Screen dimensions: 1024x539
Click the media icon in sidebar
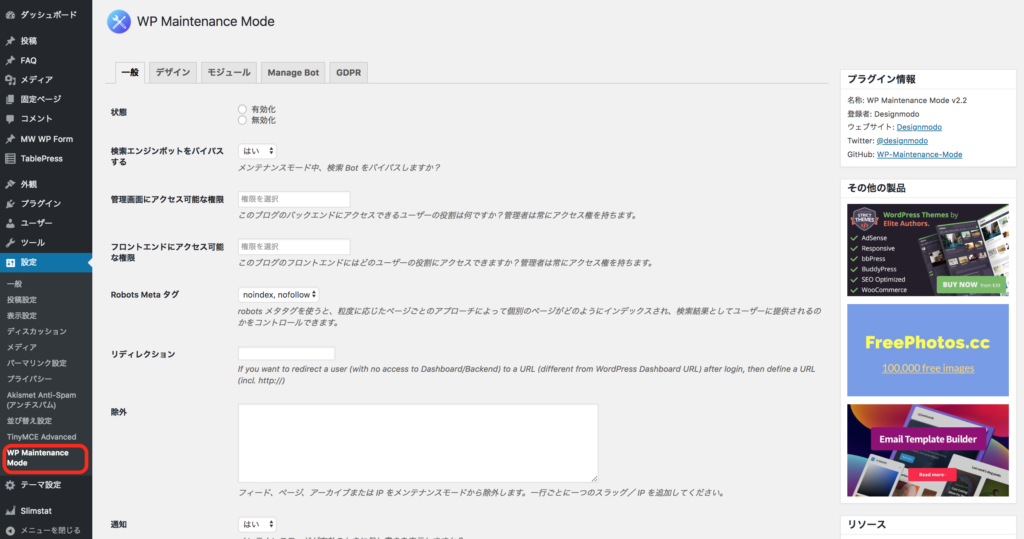coord(10,80)
